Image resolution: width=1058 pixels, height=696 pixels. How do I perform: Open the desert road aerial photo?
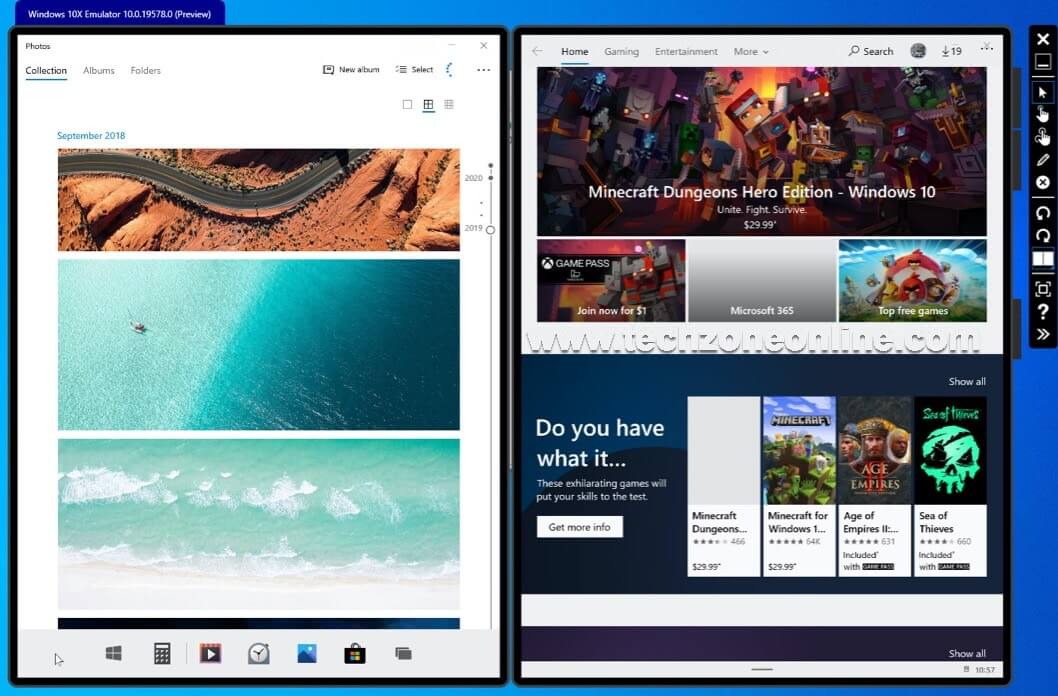coord(258,200)
